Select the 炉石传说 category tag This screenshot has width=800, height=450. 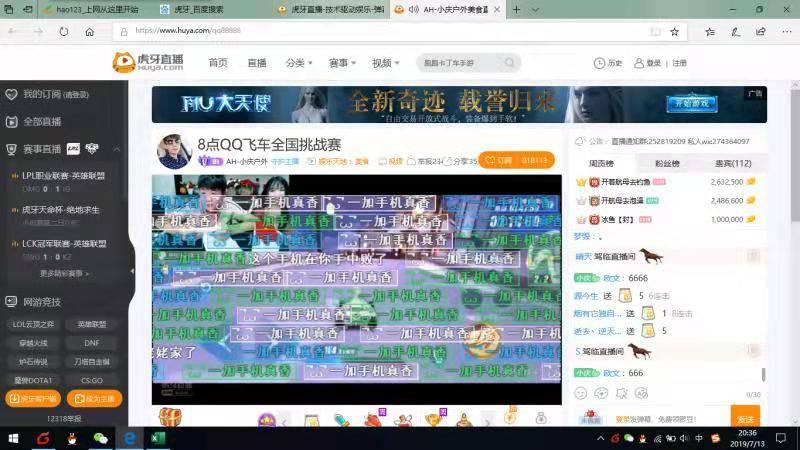click(x=33, y=362)
